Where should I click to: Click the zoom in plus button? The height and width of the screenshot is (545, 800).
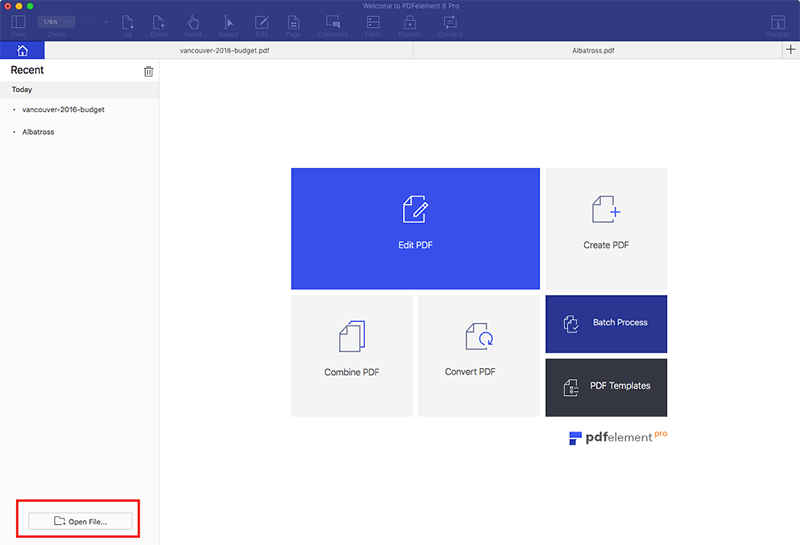(106, 22)
